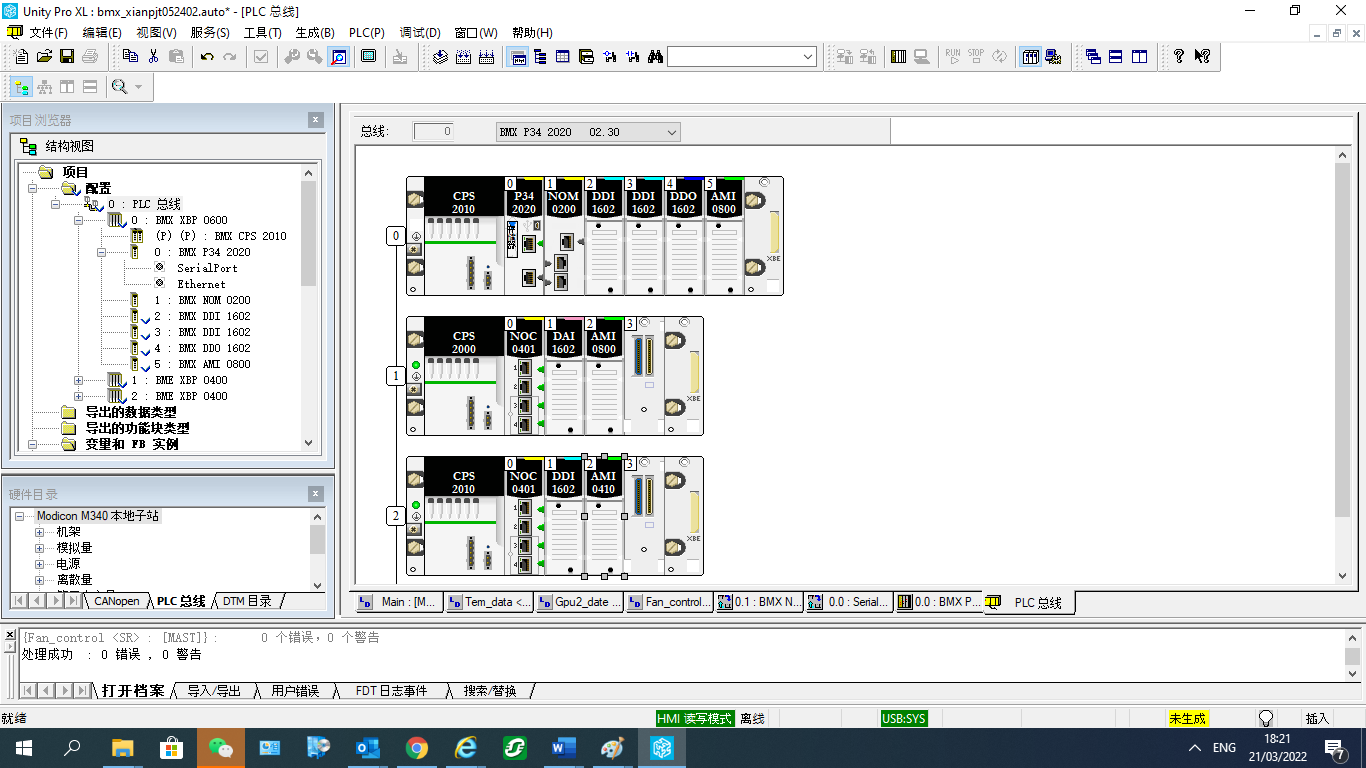The width and height of the screenshot is (1366, 768).
Task: Click the build project download-stack icon
Action: (x=441, y=57)
